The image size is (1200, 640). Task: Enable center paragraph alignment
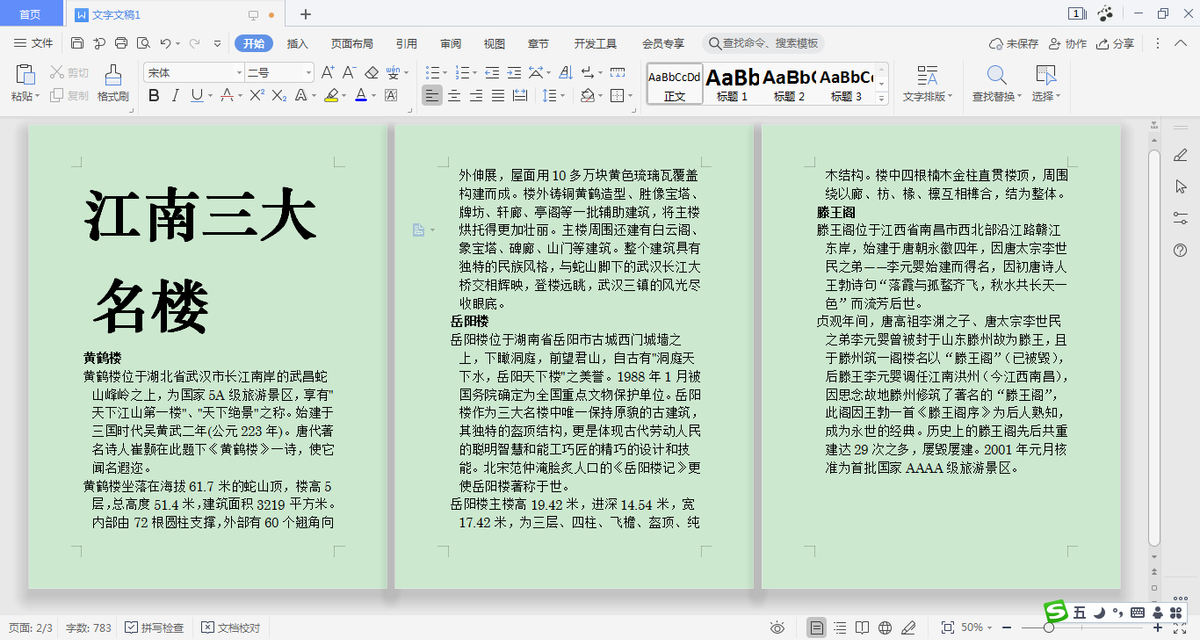(454, 94)
